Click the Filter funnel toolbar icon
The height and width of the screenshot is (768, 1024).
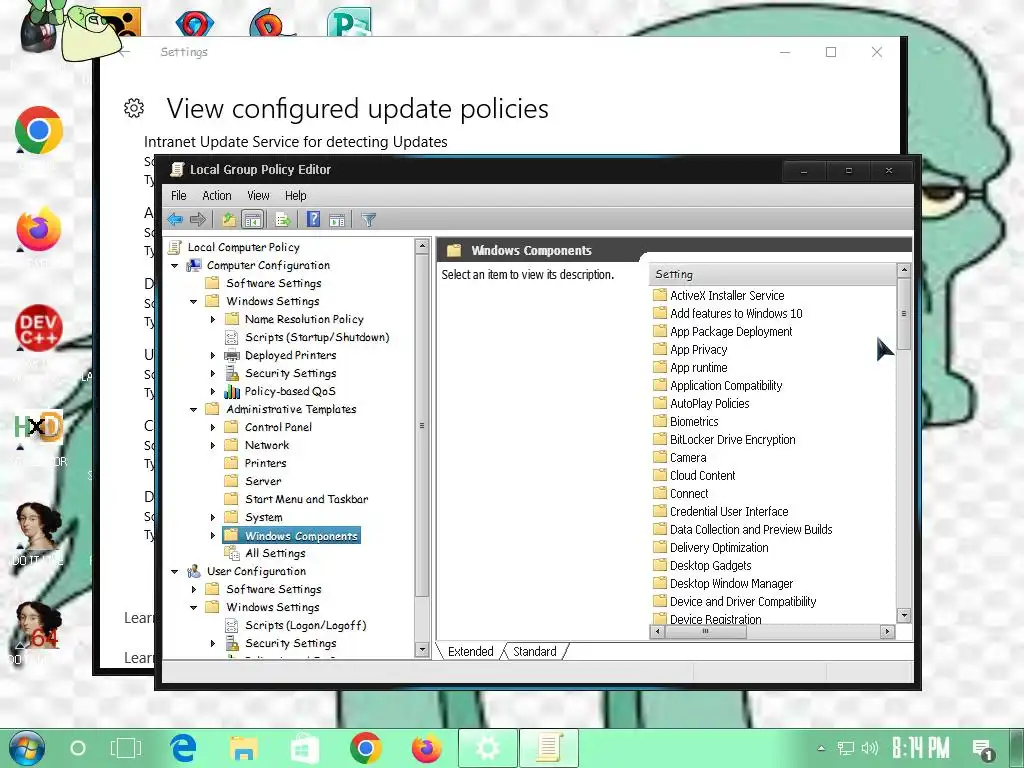369,220
